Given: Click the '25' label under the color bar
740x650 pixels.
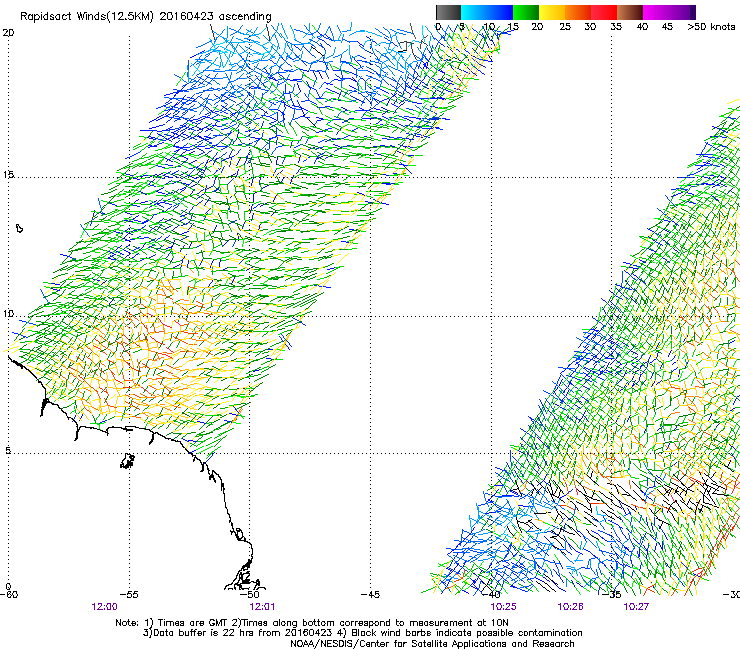Looking at the screenshot, I should coord(565,27).
